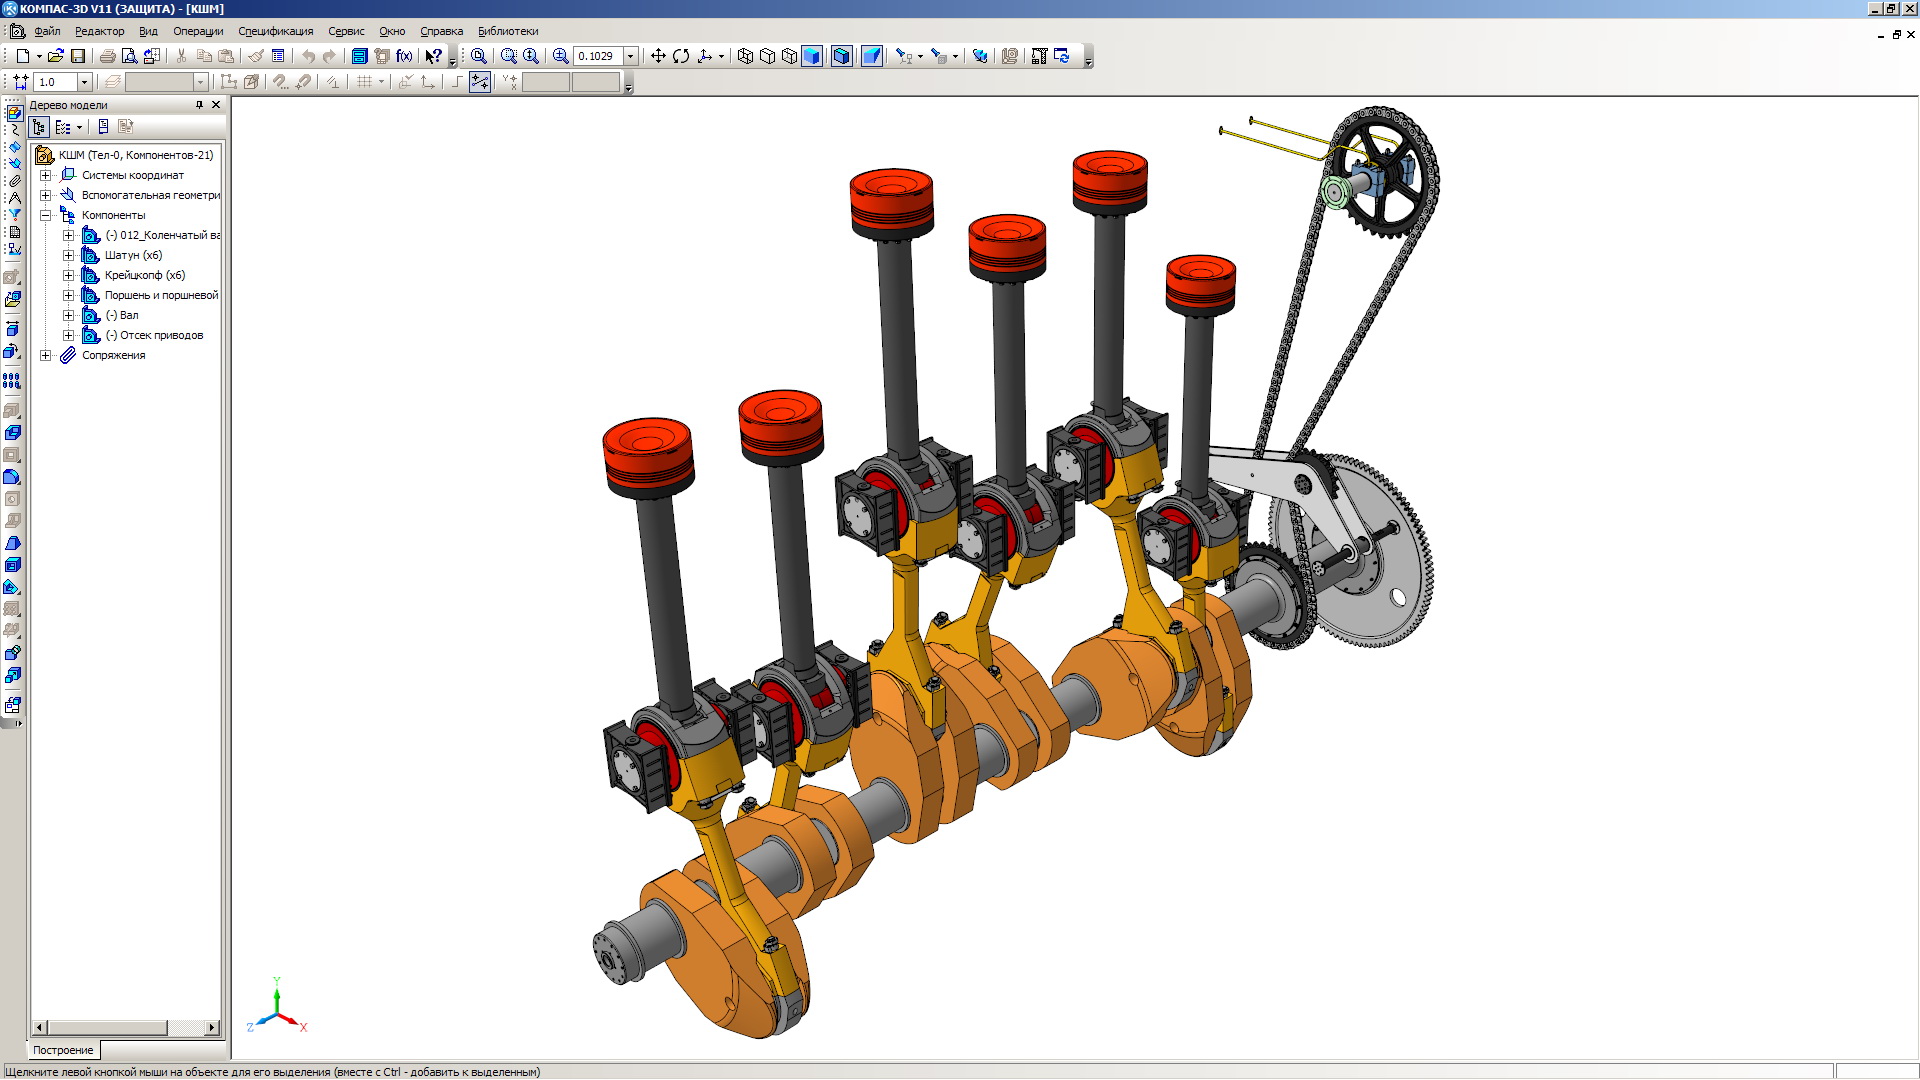This screenshot has width=1920, height=1080.
Task: Switch to wireframe display mode
Action: 745,56
